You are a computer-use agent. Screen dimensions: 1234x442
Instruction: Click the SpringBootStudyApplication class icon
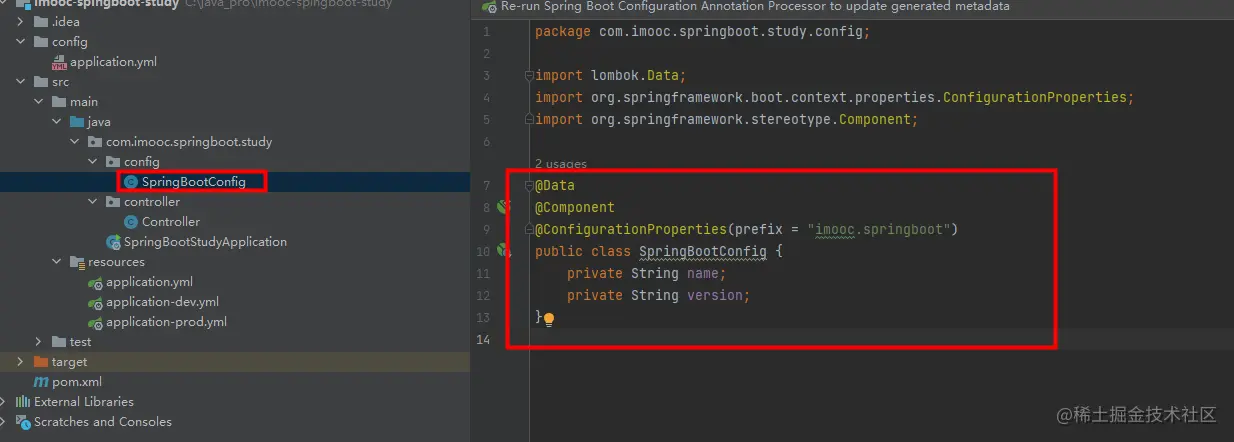(113, 242)
